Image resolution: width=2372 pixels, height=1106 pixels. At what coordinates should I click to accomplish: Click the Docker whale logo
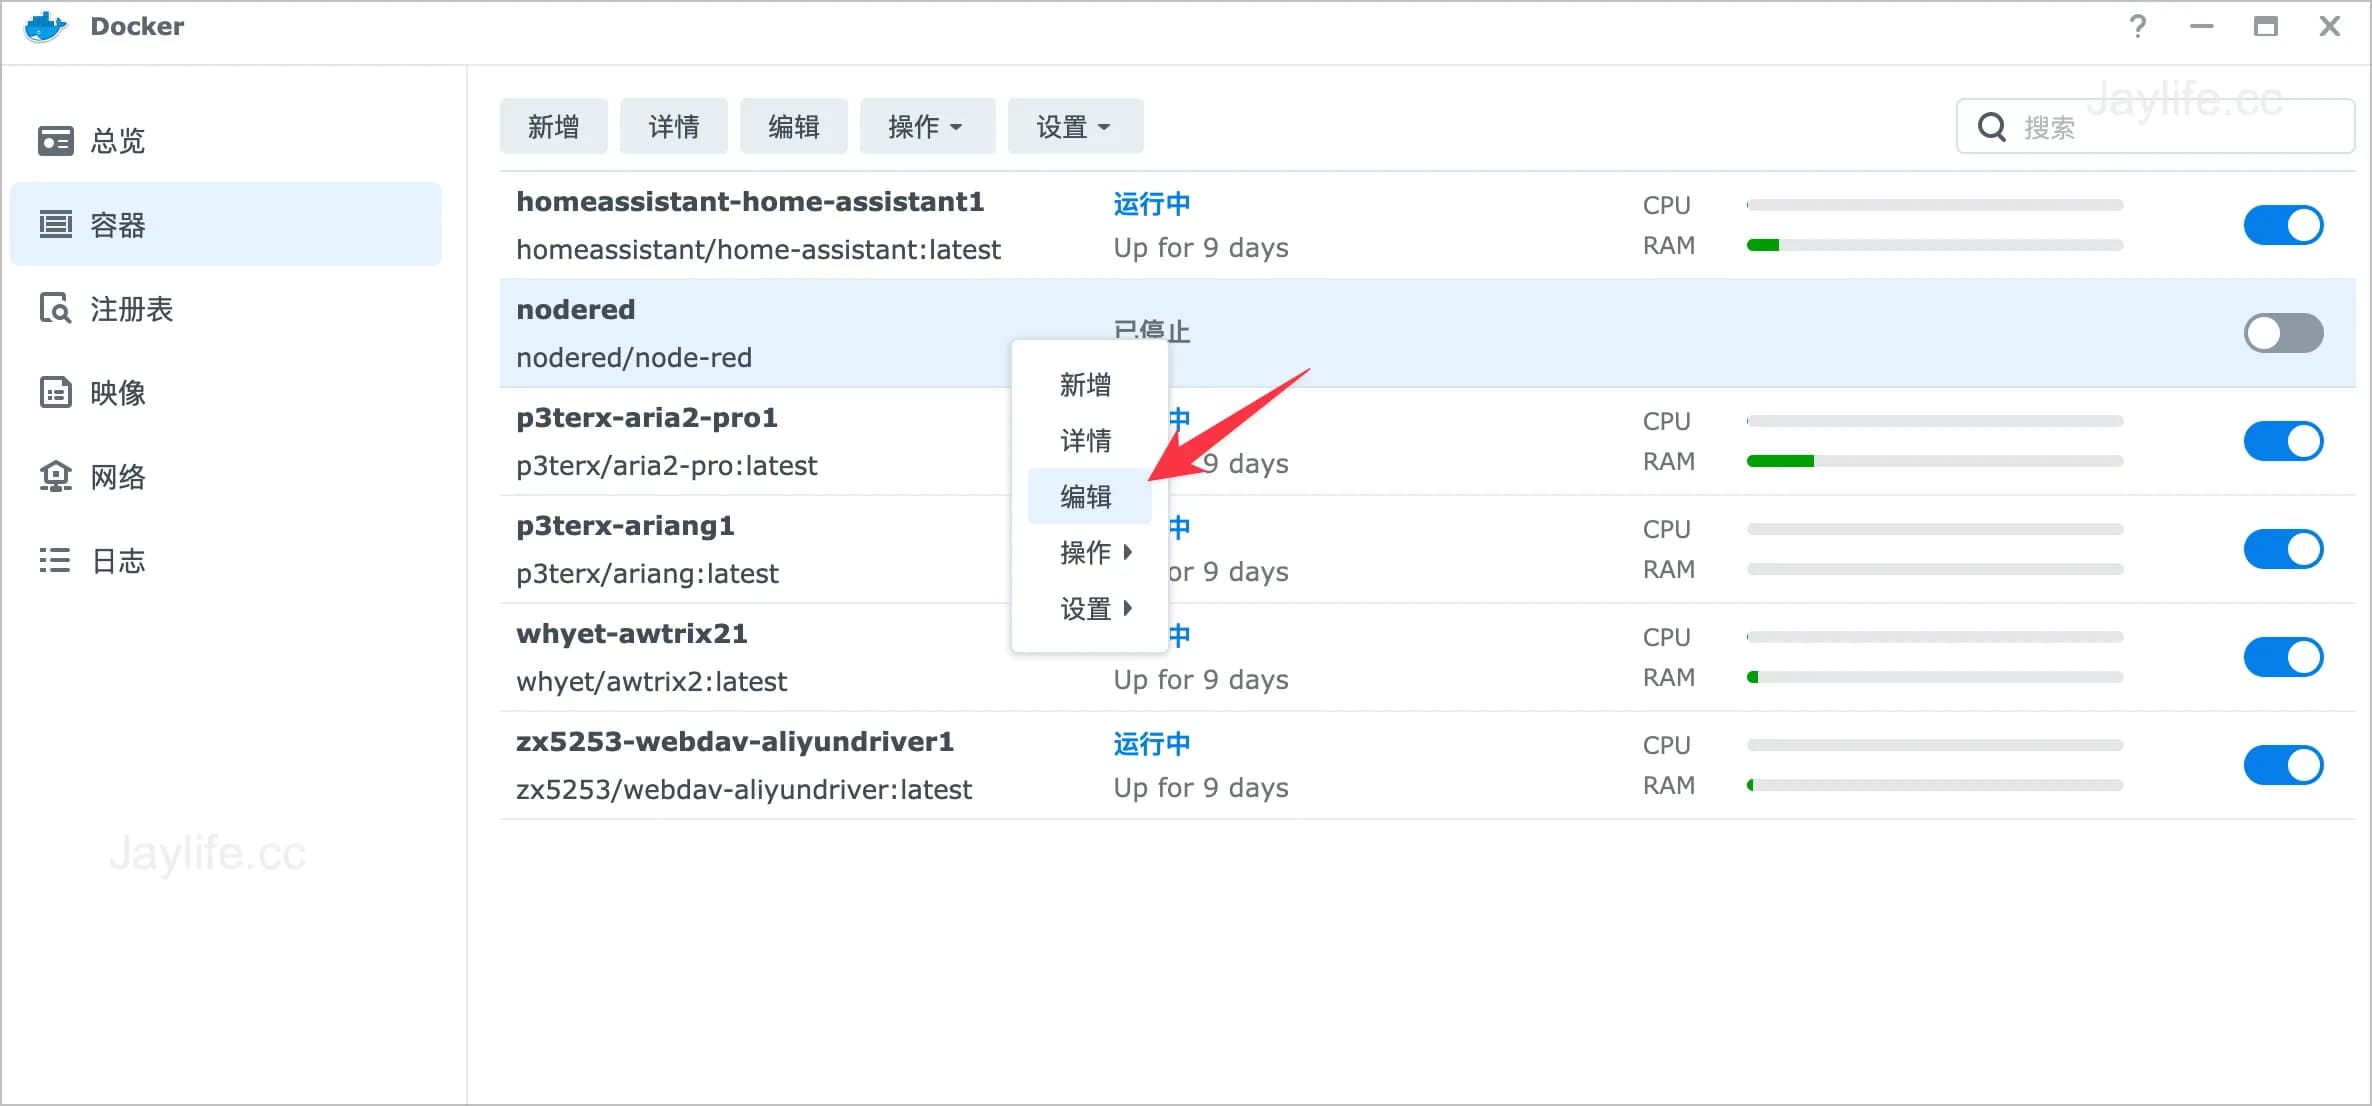tap(44, 27)
